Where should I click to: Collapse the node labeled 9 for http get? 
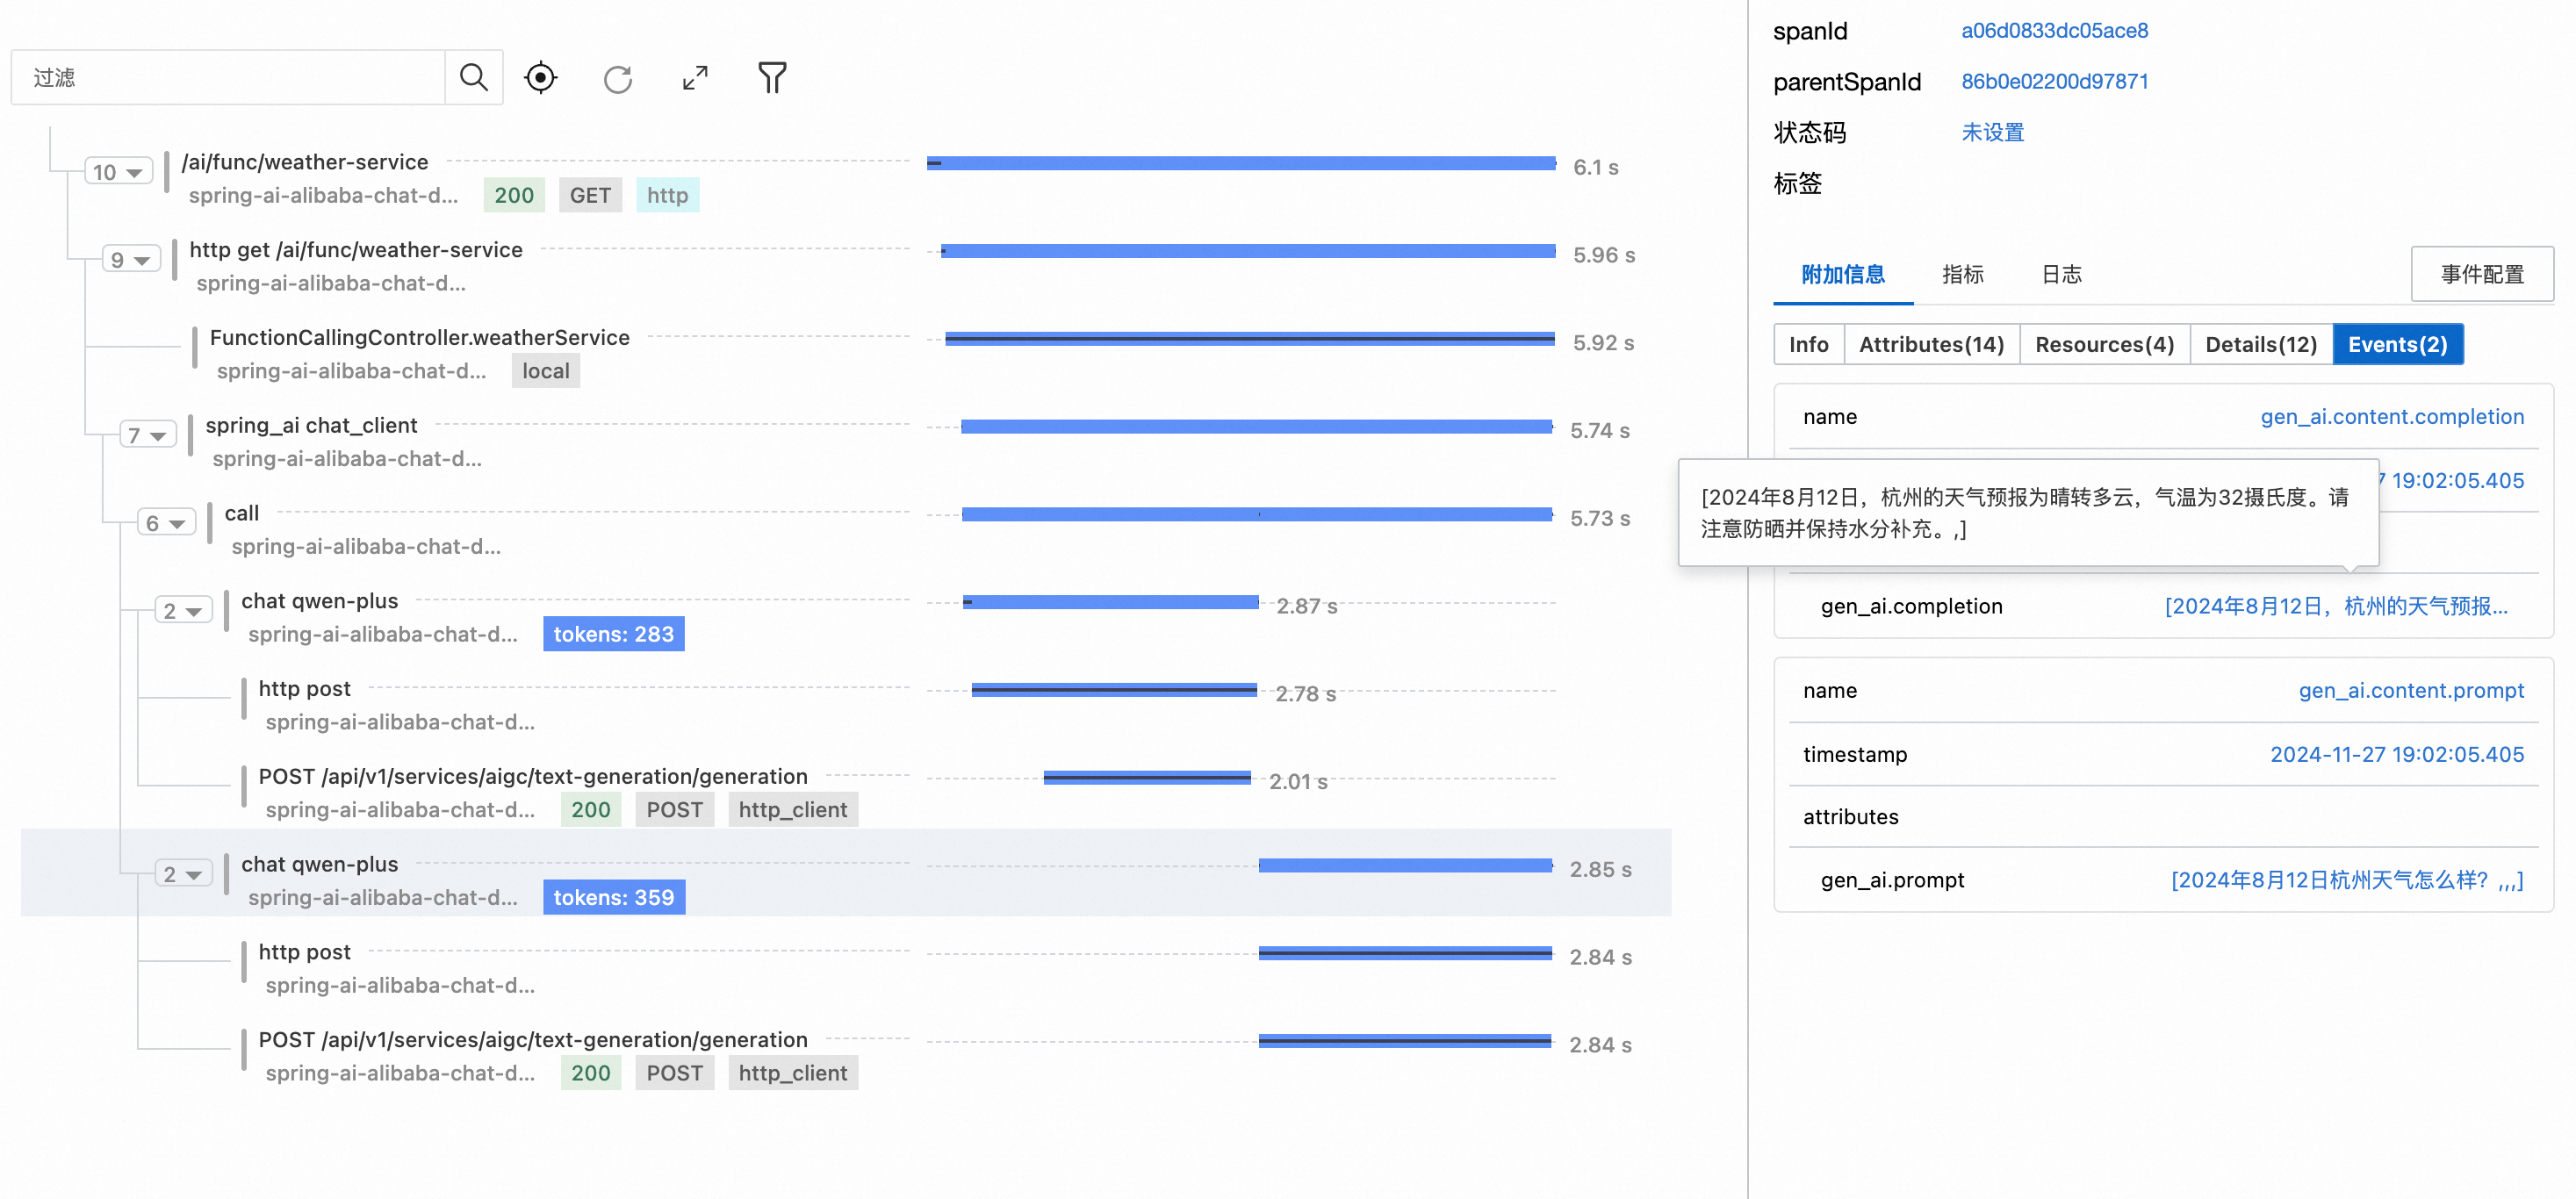130,259
